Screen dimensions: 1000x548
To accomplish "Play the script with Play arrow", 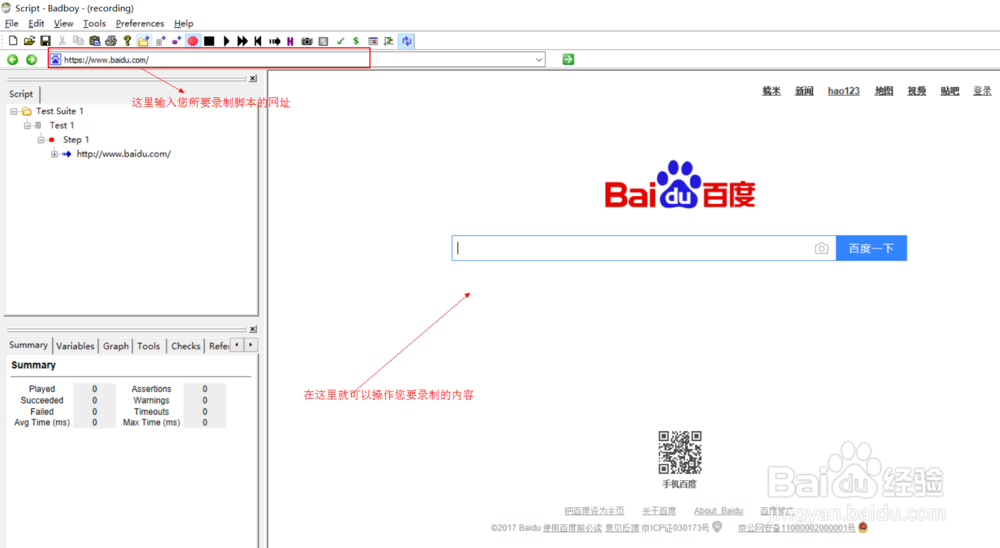I will [x=226, y=41].
